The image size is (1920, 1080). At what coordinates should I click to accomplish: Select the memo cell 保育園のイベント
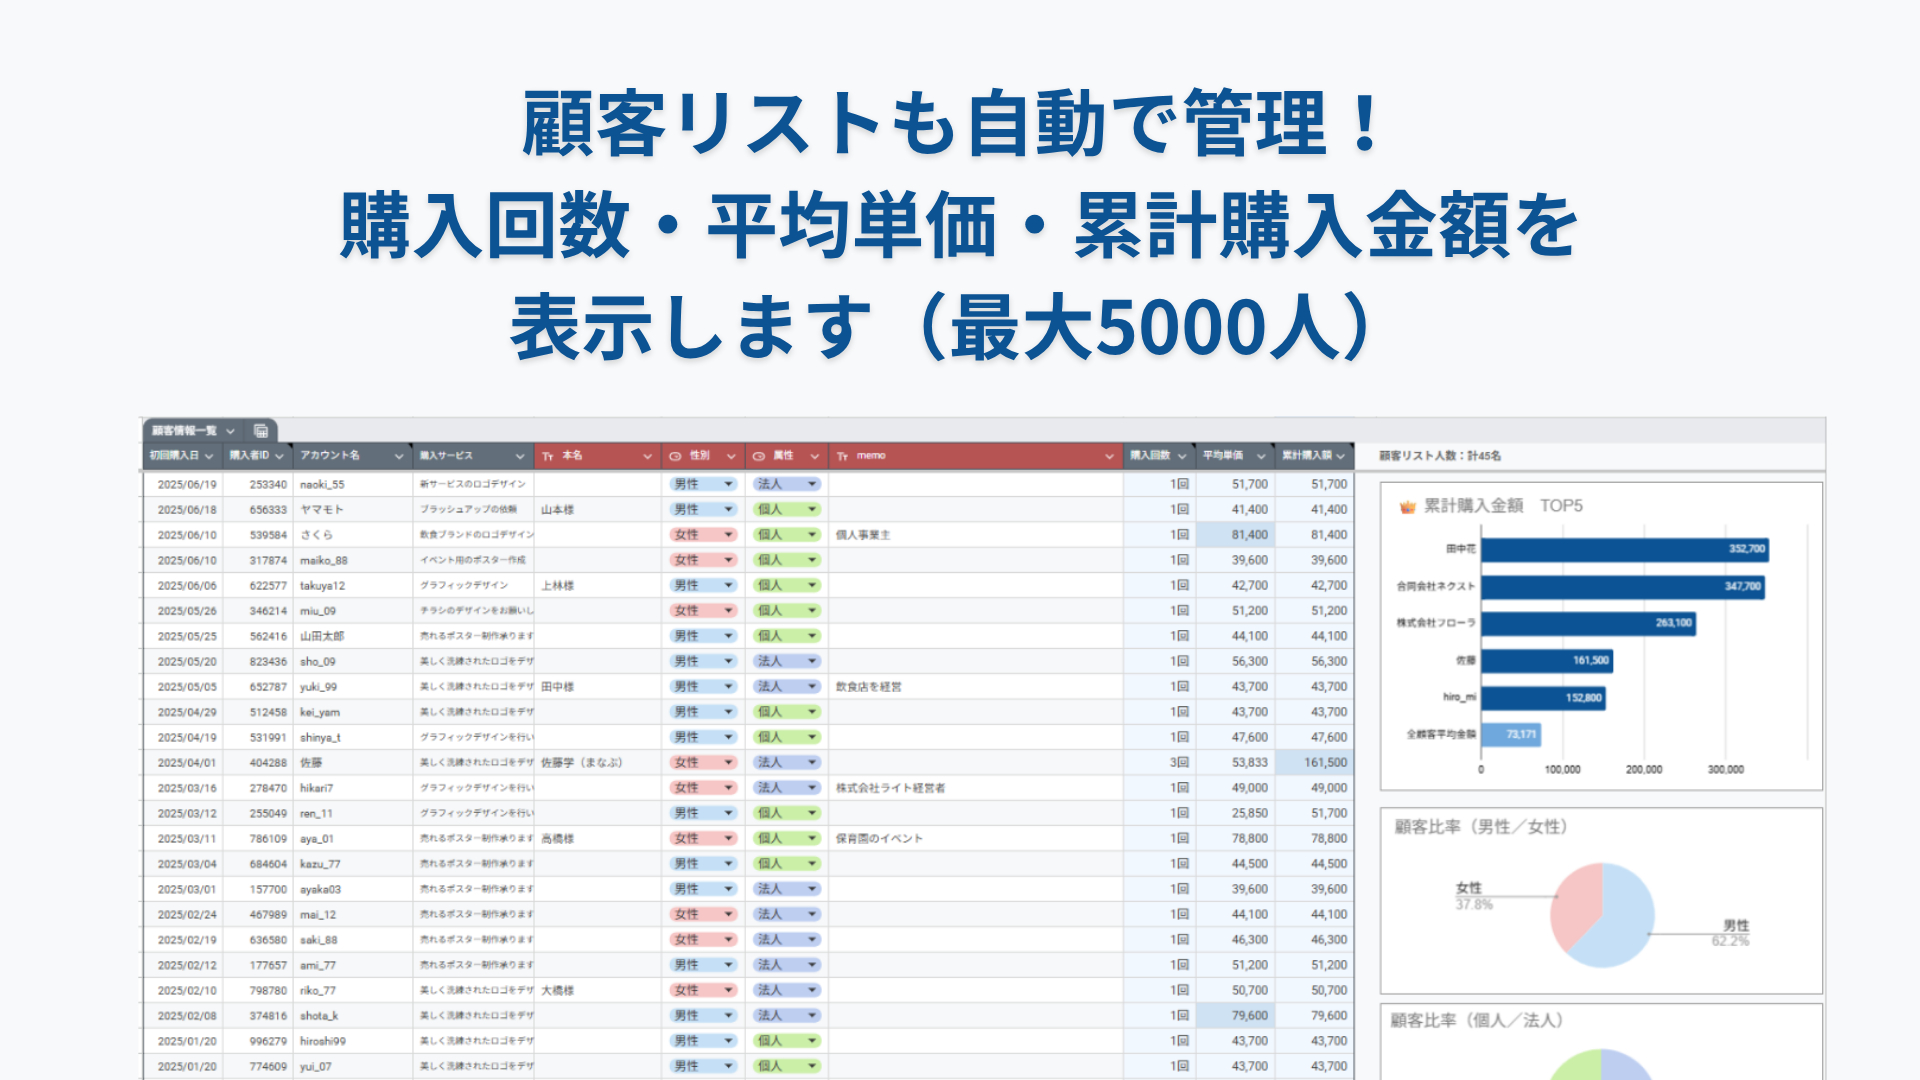click(x=976, y=838)
